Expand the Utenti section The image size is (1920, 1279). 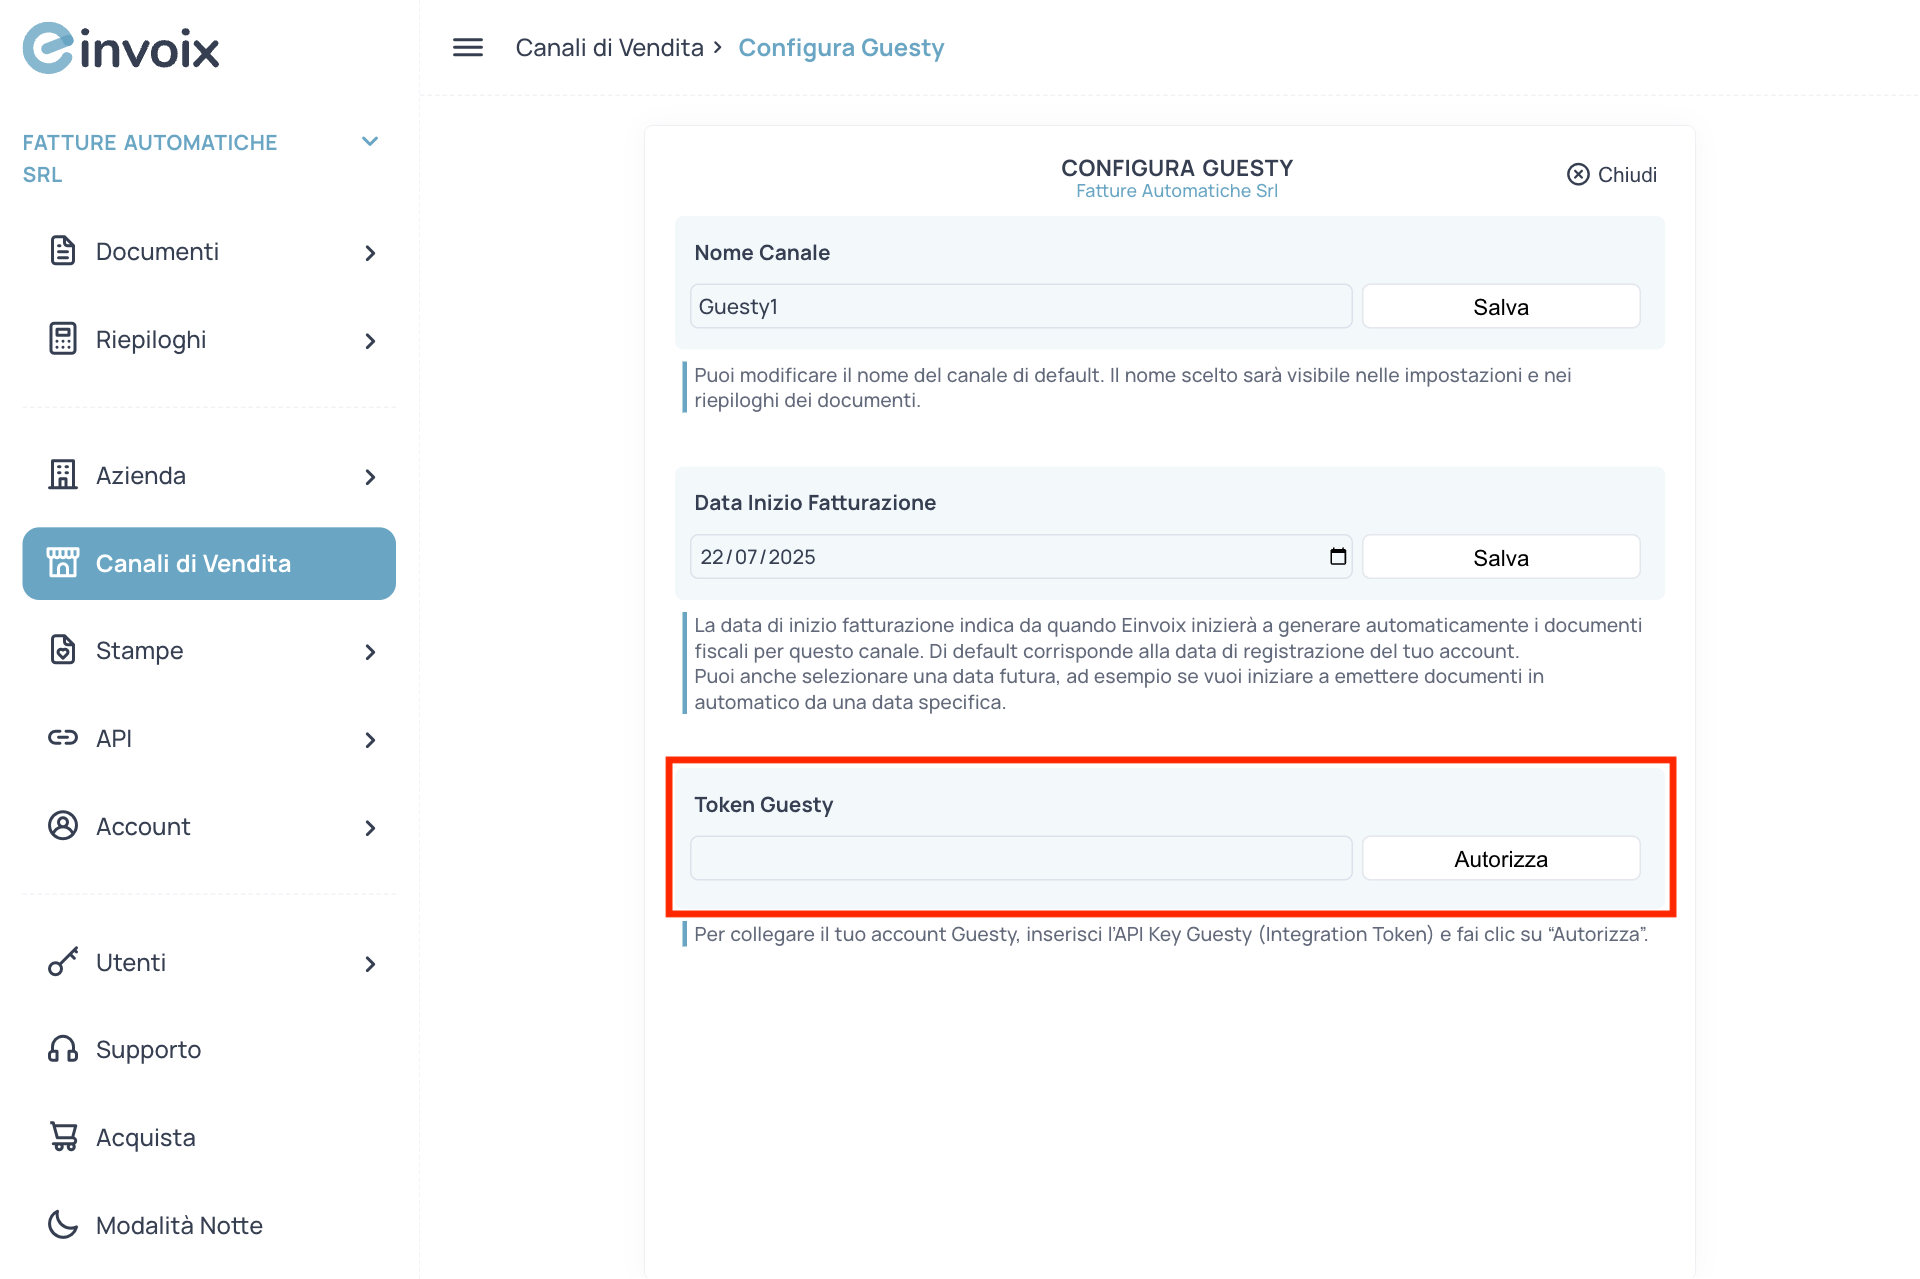[x=371, y=963]
